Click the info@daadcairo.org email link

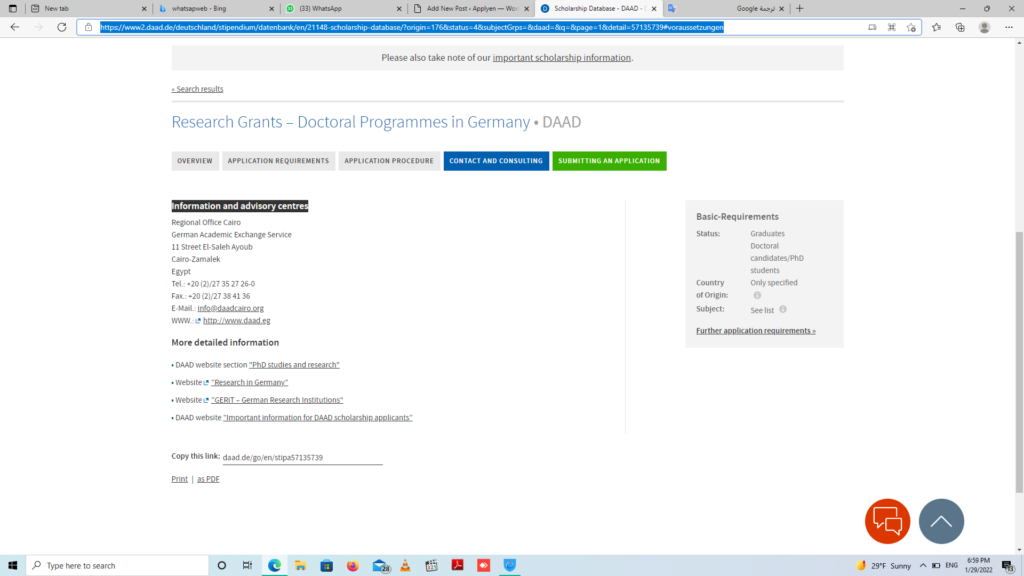[231, 308]
